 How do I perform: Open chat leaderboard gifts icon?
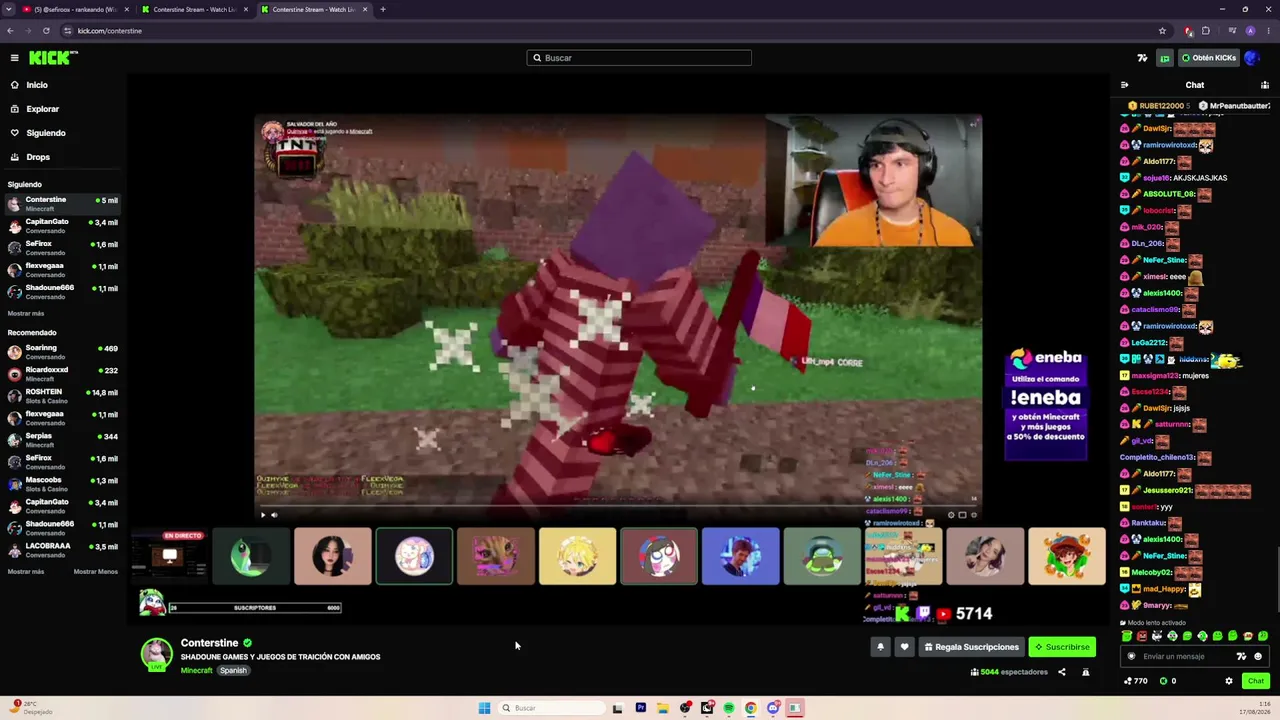pyautogui.click(x=1265, y=85)
